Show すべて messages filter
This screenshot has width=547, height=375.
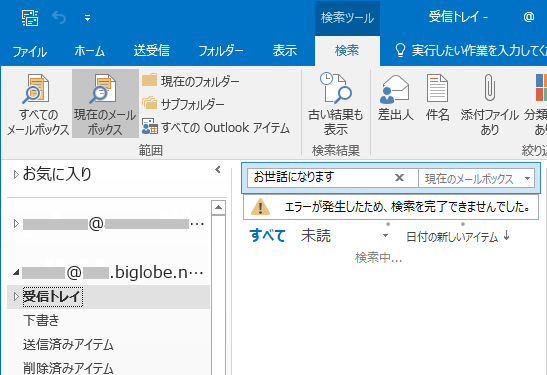(x=268, y=236)
